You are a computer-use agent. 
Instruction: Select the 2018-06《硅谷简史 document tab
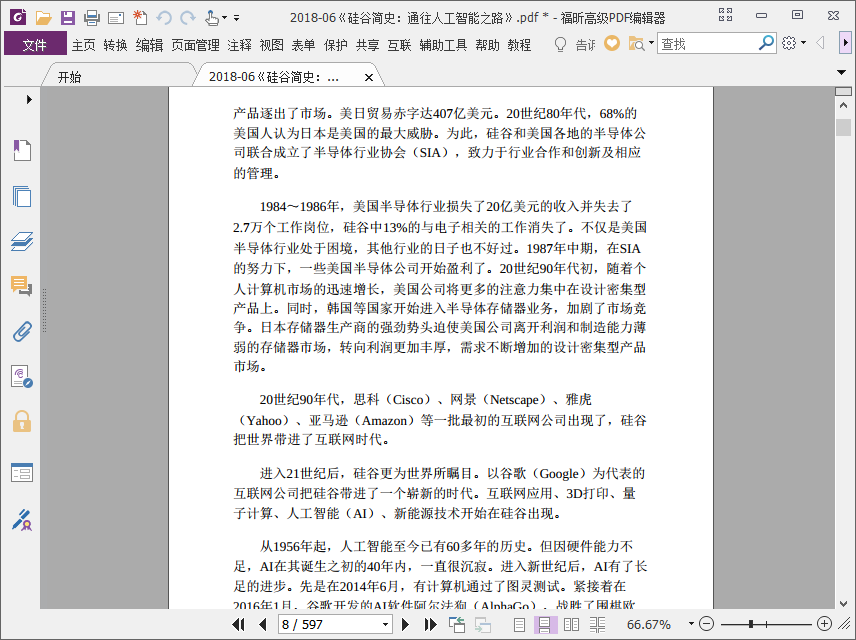[274, 77]
